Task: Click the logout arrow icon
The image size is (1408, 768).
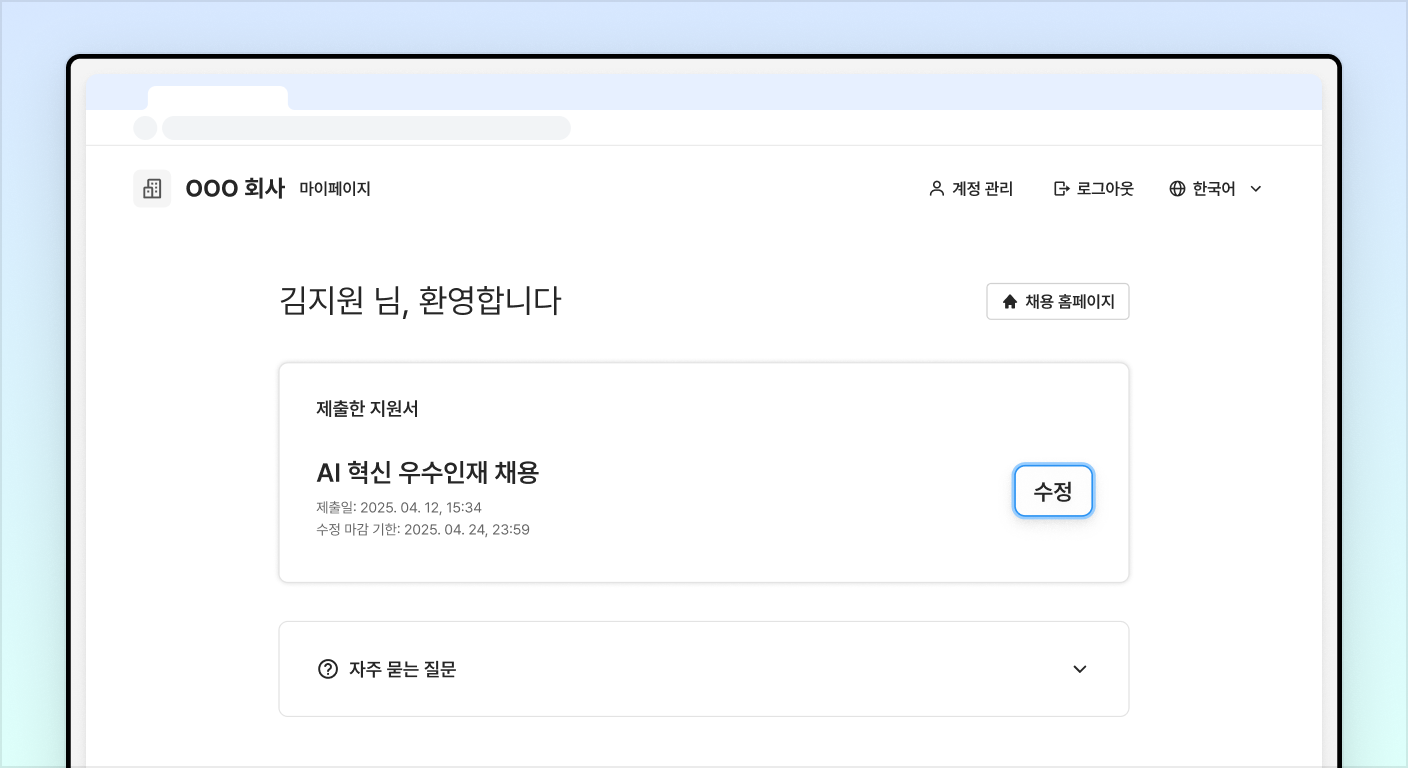Action: click(1061, 188)
